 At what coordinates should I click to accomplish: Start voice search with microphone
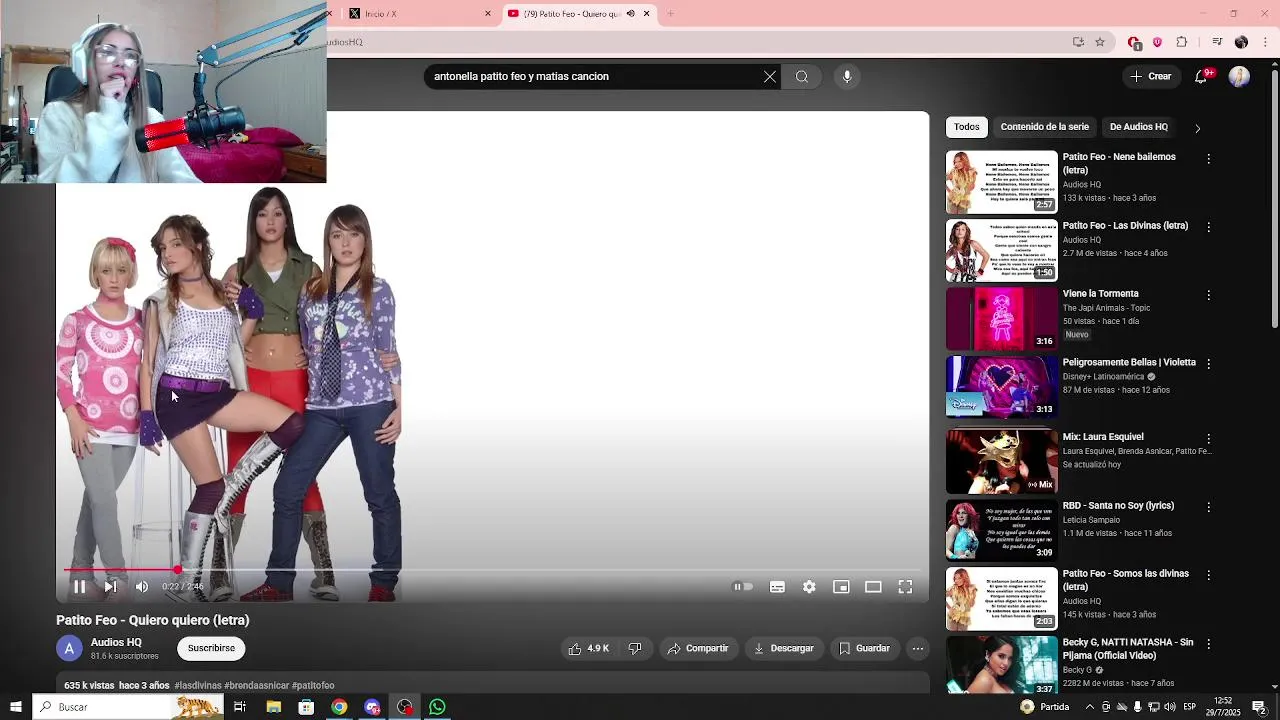click(847, 77)
